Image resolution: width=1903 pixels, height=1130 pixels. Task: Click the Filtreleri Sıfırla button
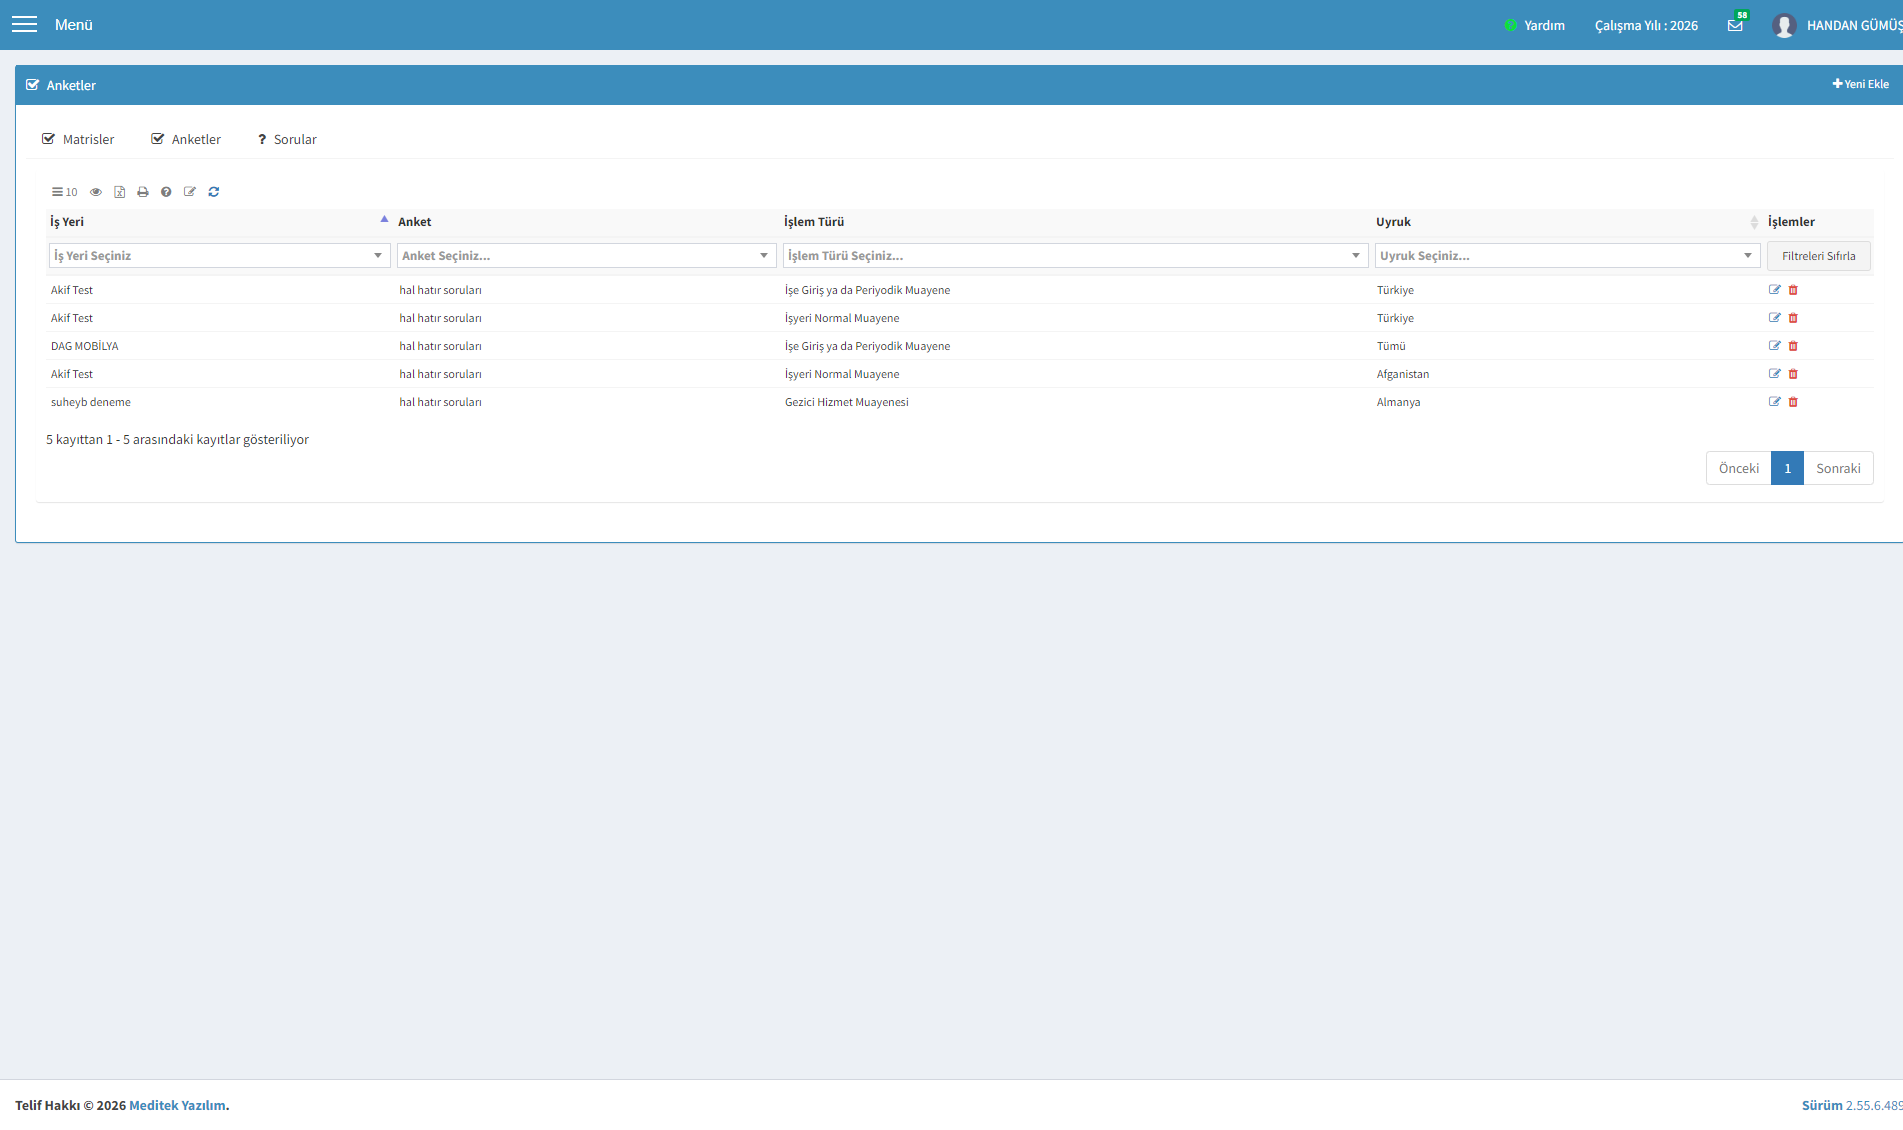pyautogui.click(x=1818, y=256)
